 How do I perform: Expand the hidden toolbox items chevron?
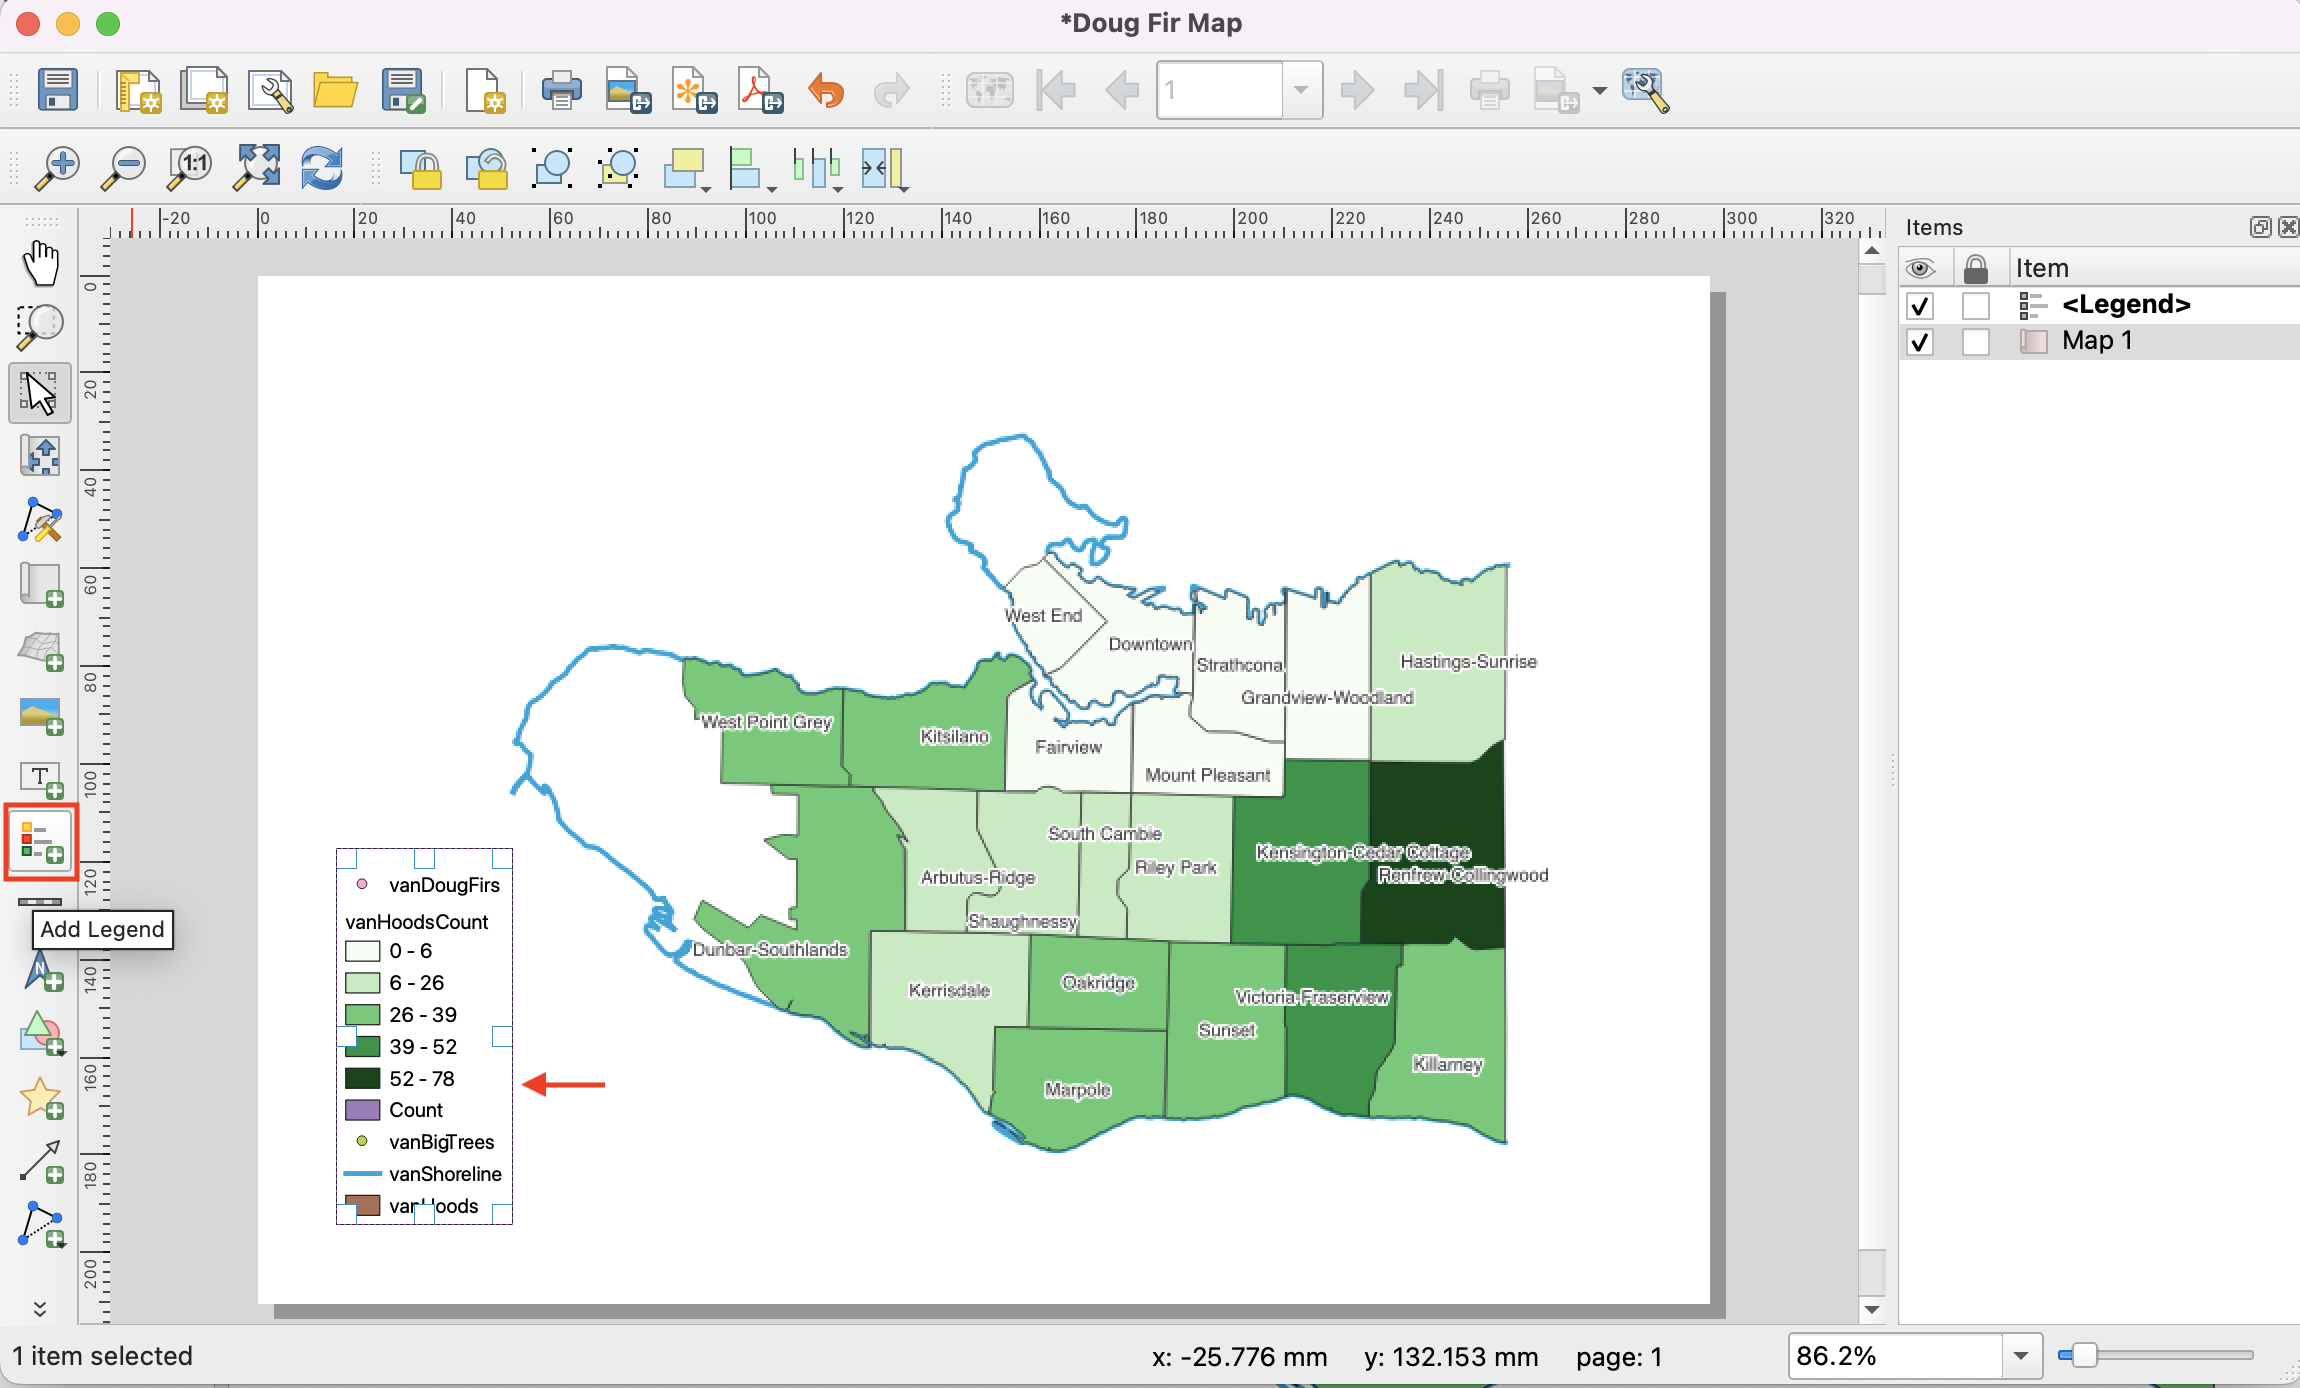point(40,1309)
